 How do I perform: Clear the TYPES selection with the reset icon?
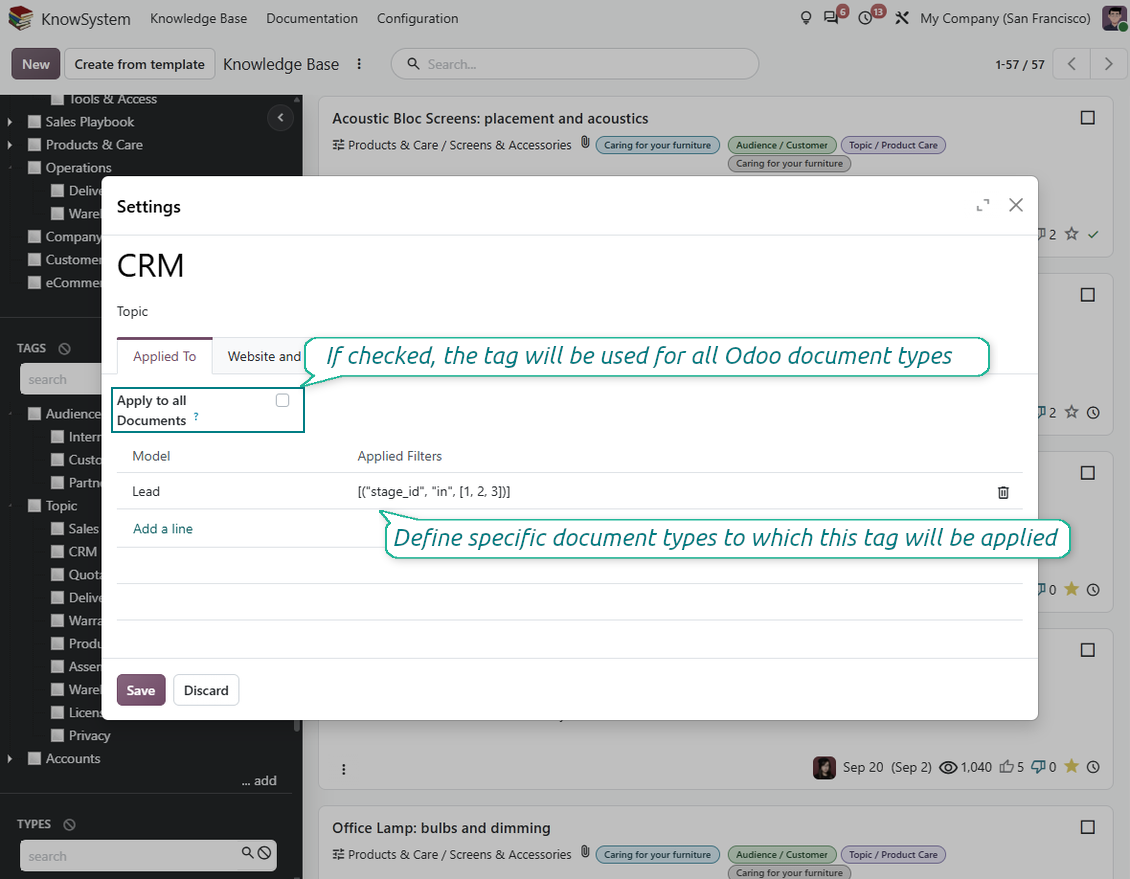[69, 824]
